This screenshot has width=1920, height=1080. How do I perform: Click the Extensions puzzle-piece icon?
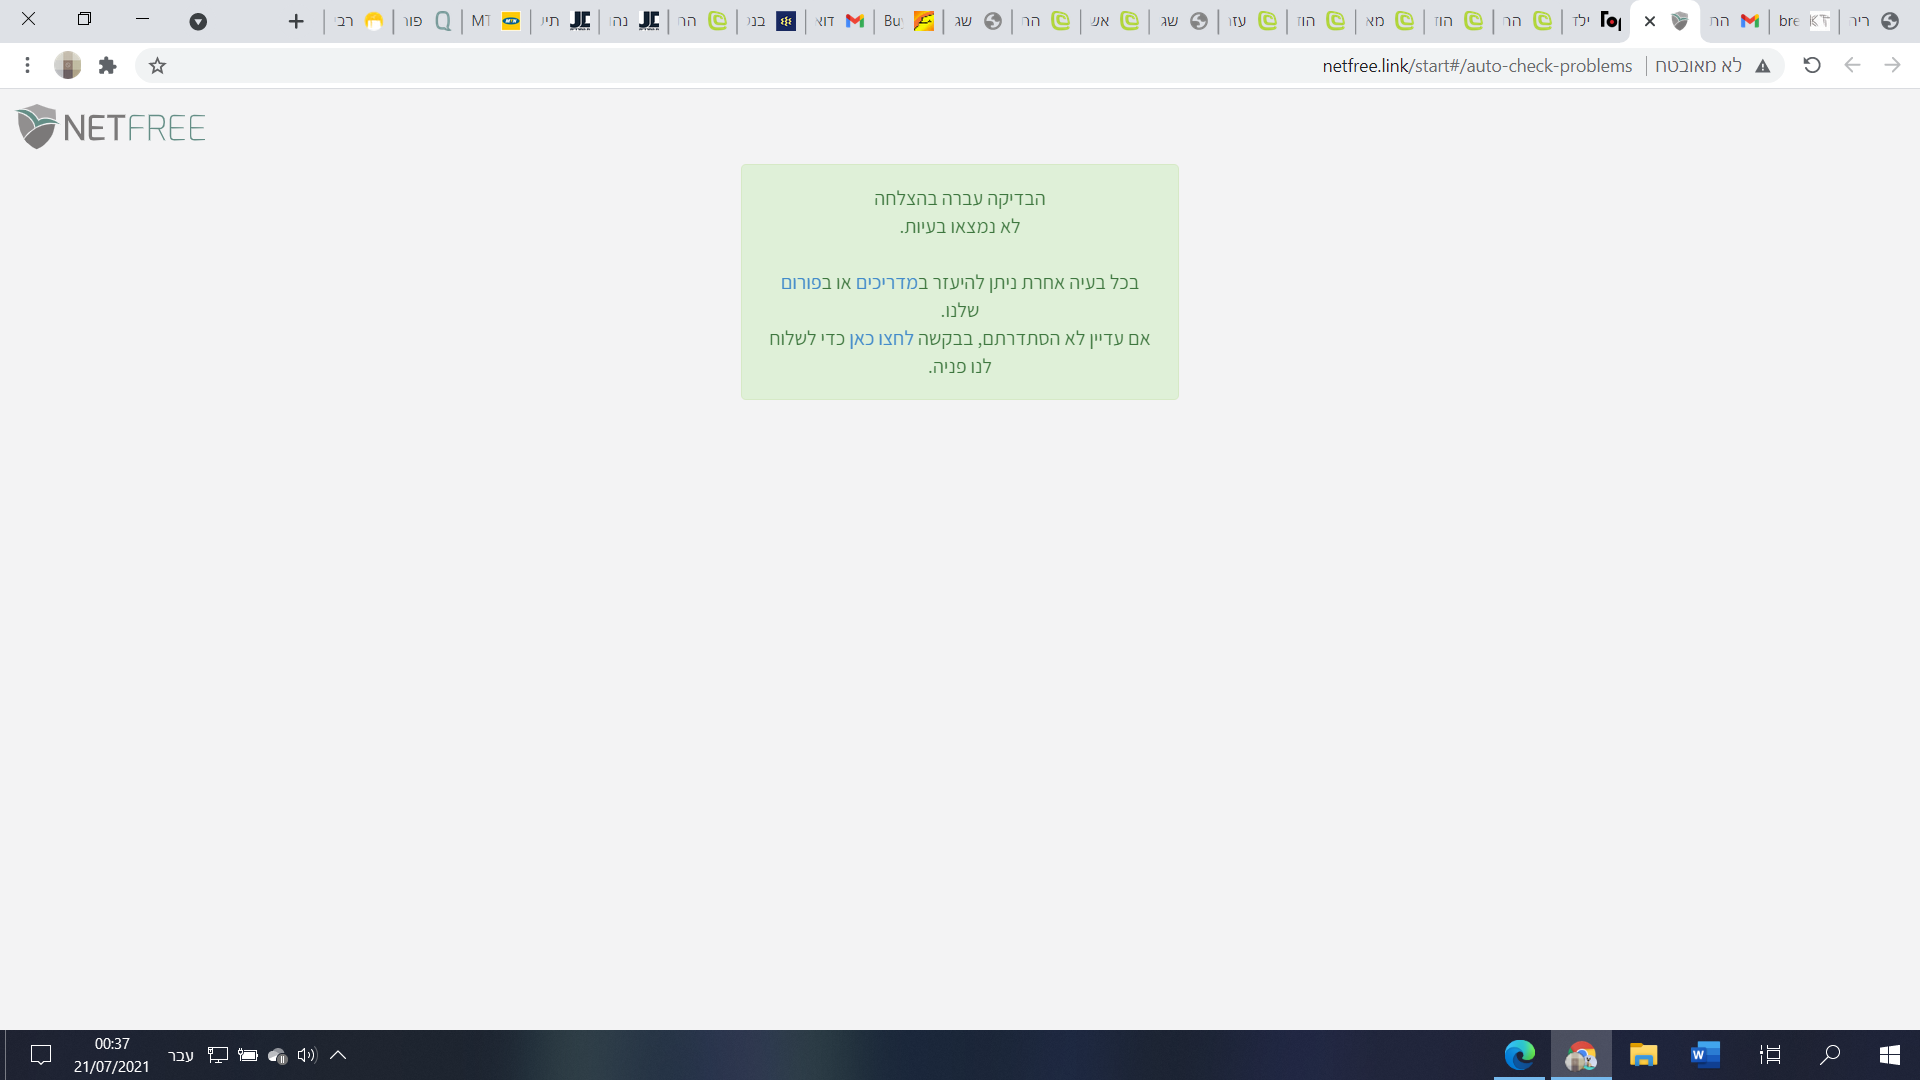(x=108, y=66)
